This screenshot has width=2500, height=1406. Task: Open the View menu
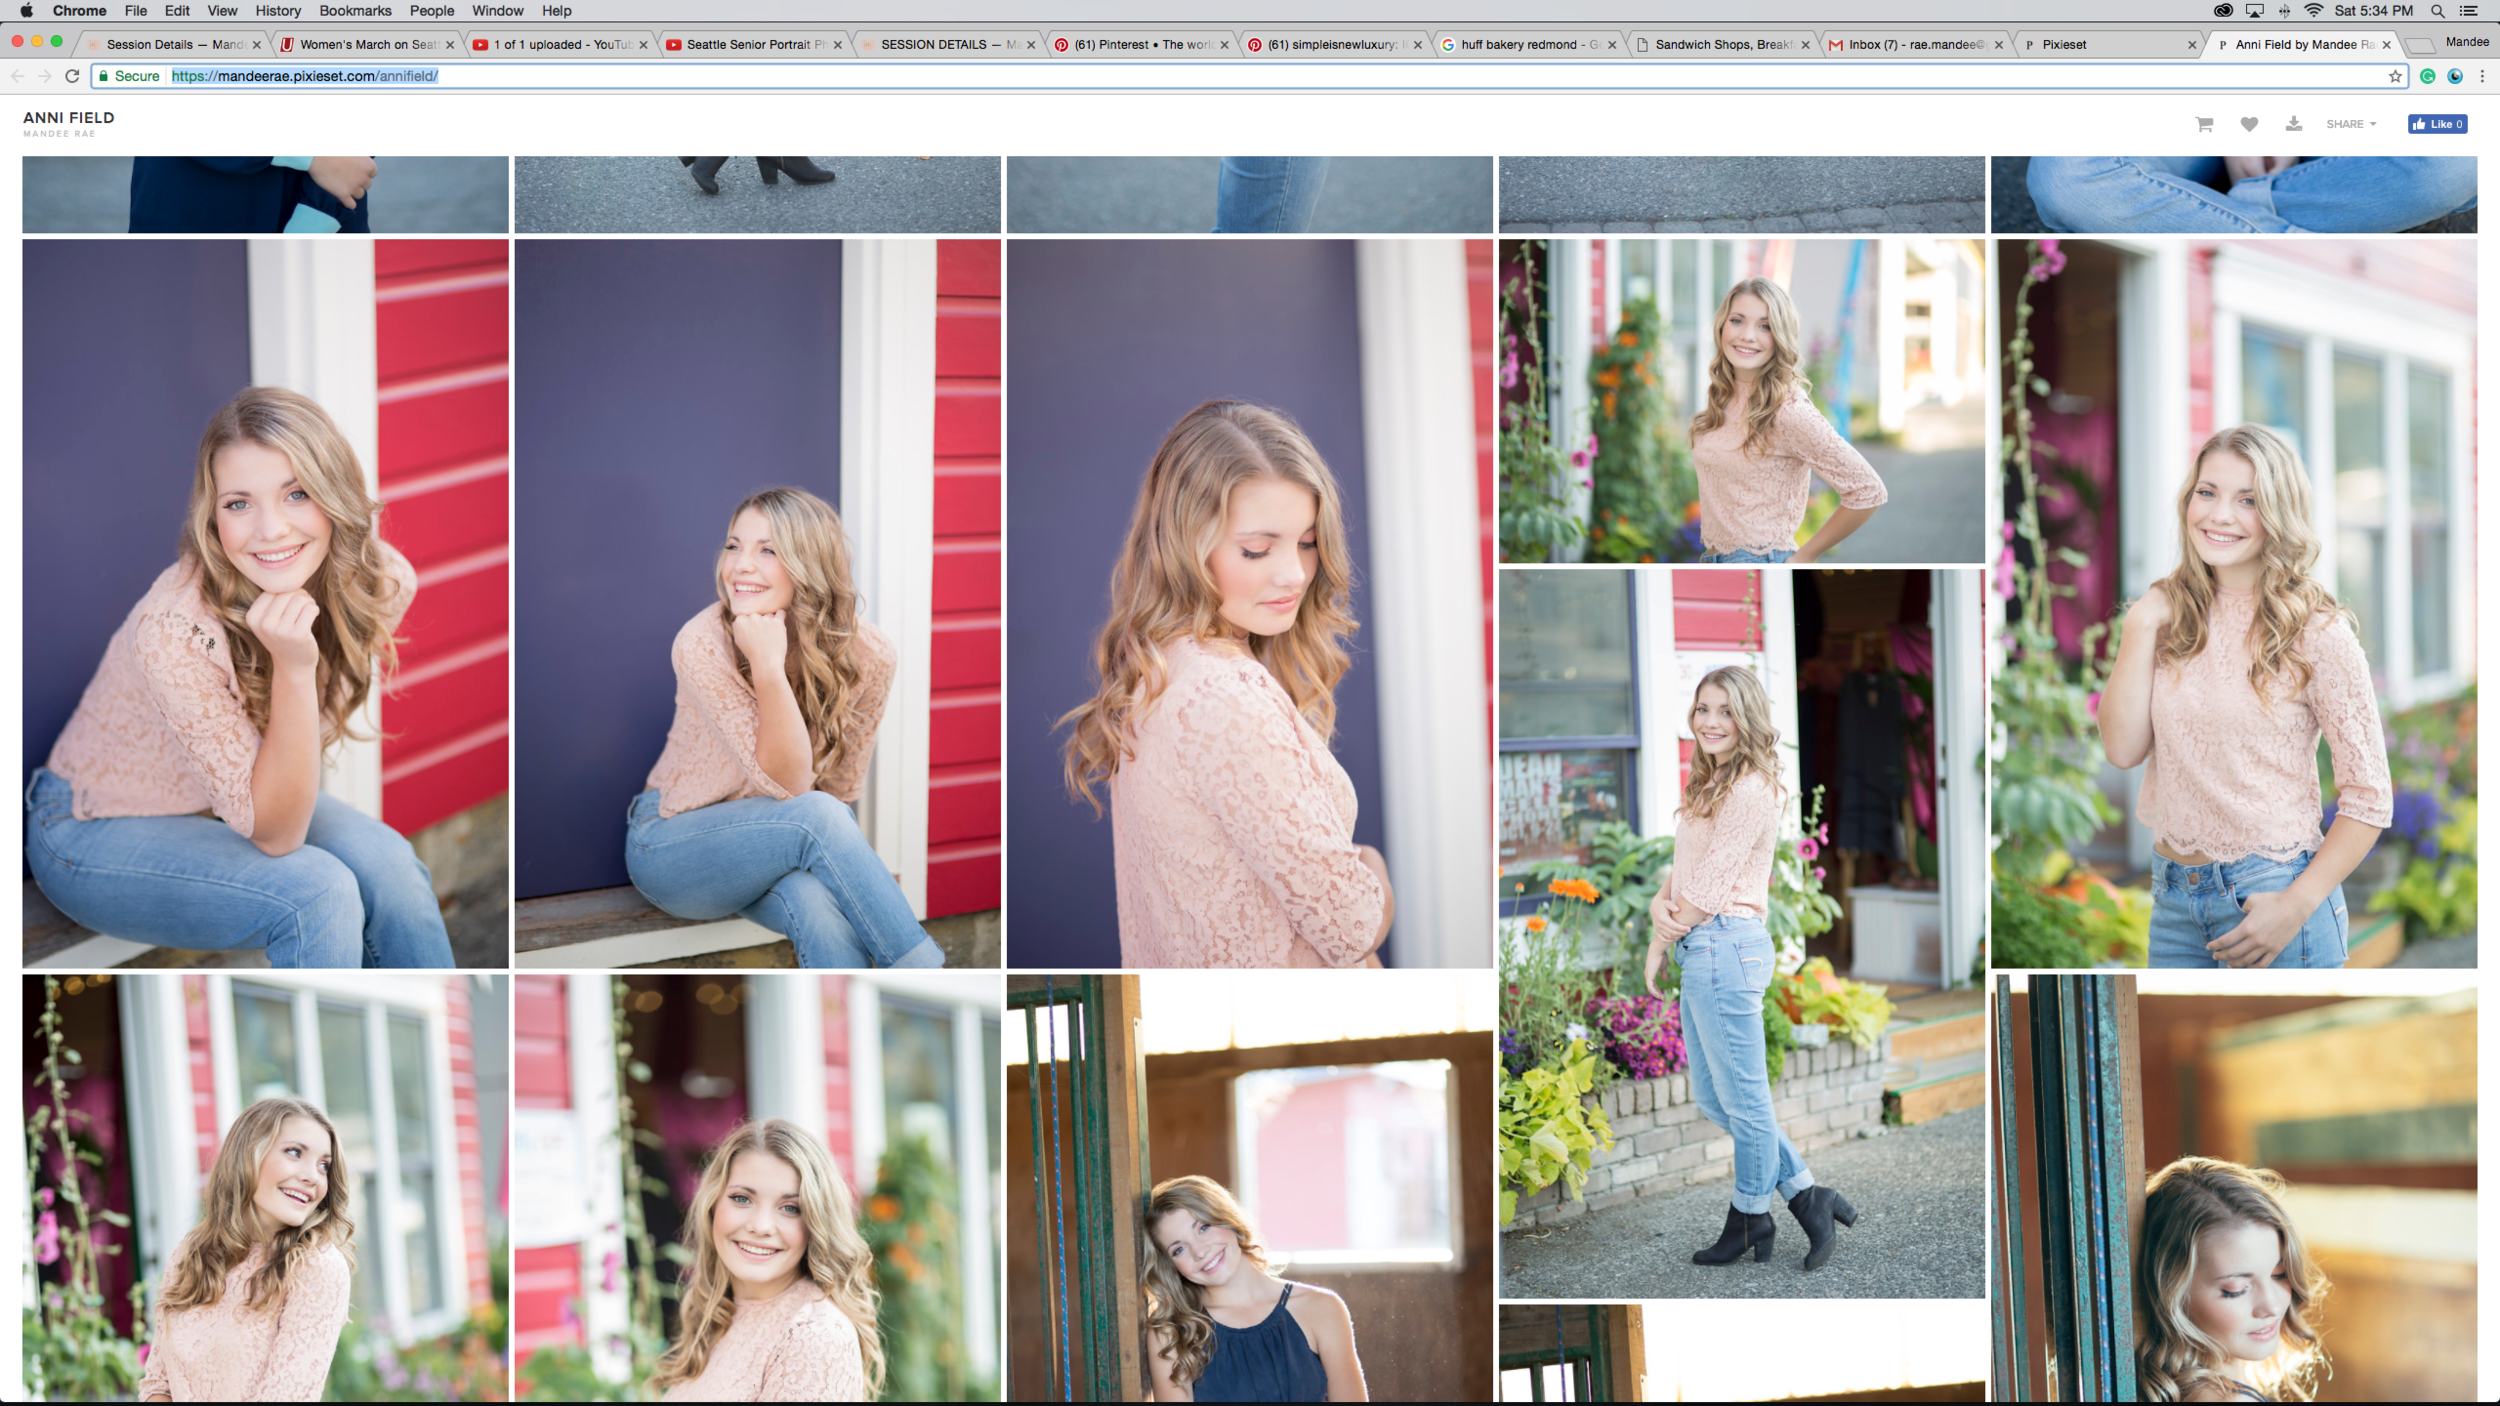coord(222,11)
